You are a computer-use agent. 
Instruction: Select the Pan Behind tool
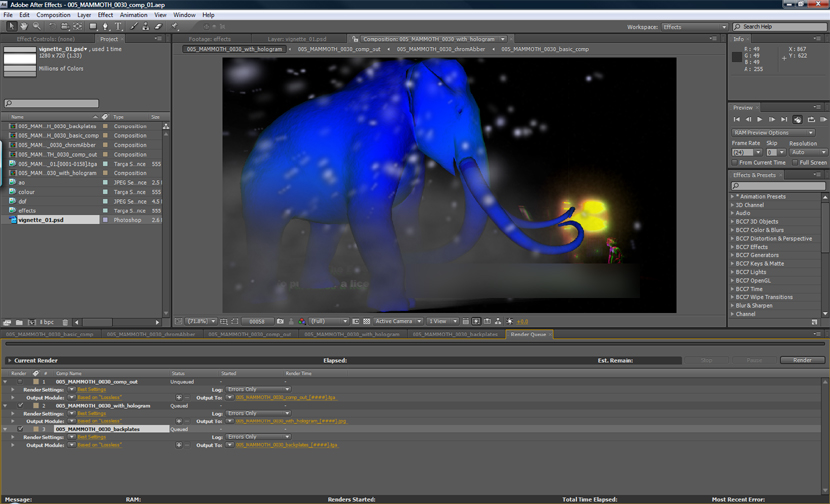tap(77, 26)
